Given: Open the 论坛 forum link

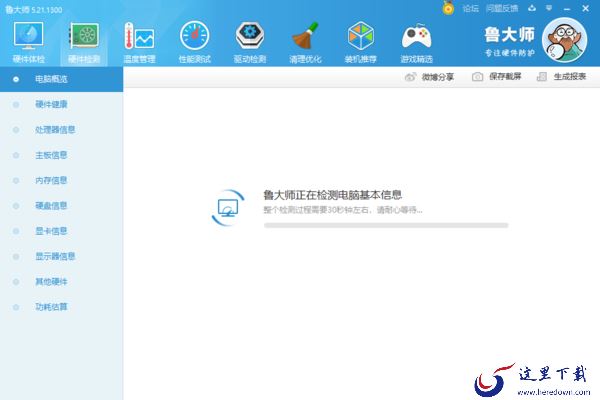Looking at the screenshot, I should 470,8.
